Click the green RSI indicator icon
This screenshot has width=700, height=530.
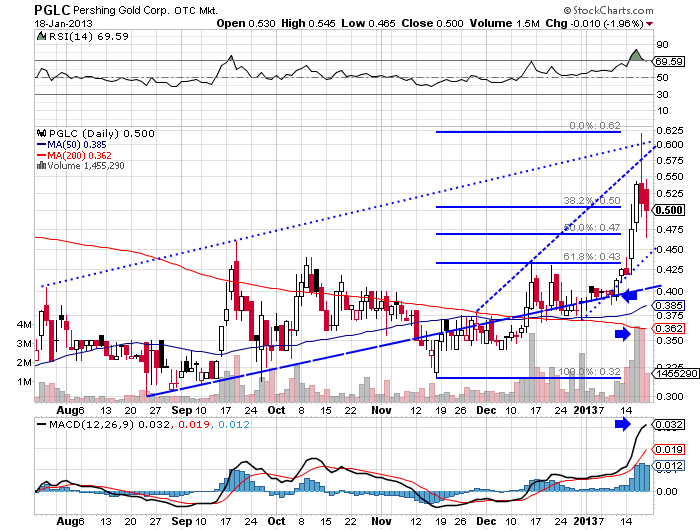pyautogui.click(x=42, y=36)
